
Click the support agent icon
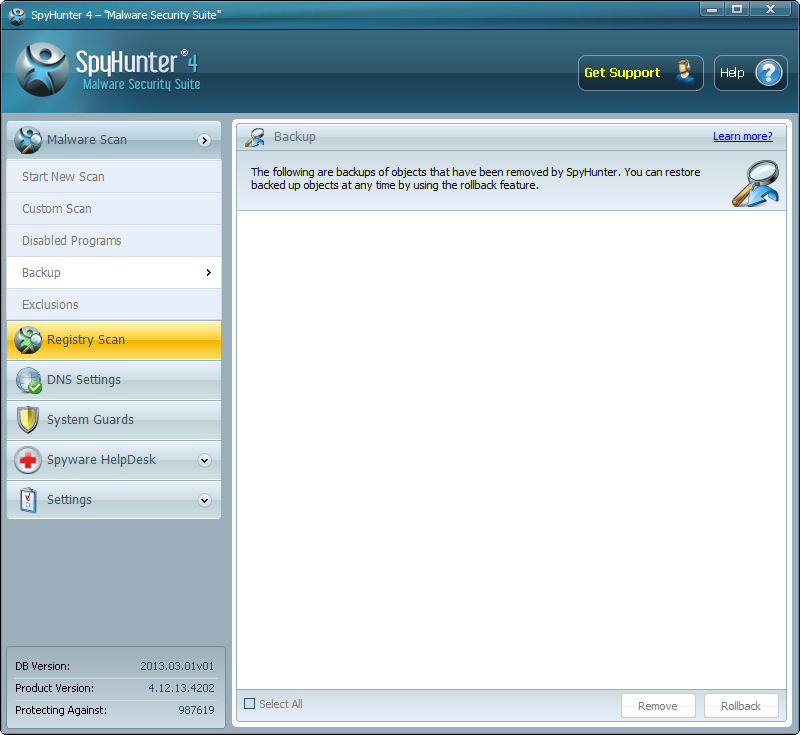click(684, 73)
